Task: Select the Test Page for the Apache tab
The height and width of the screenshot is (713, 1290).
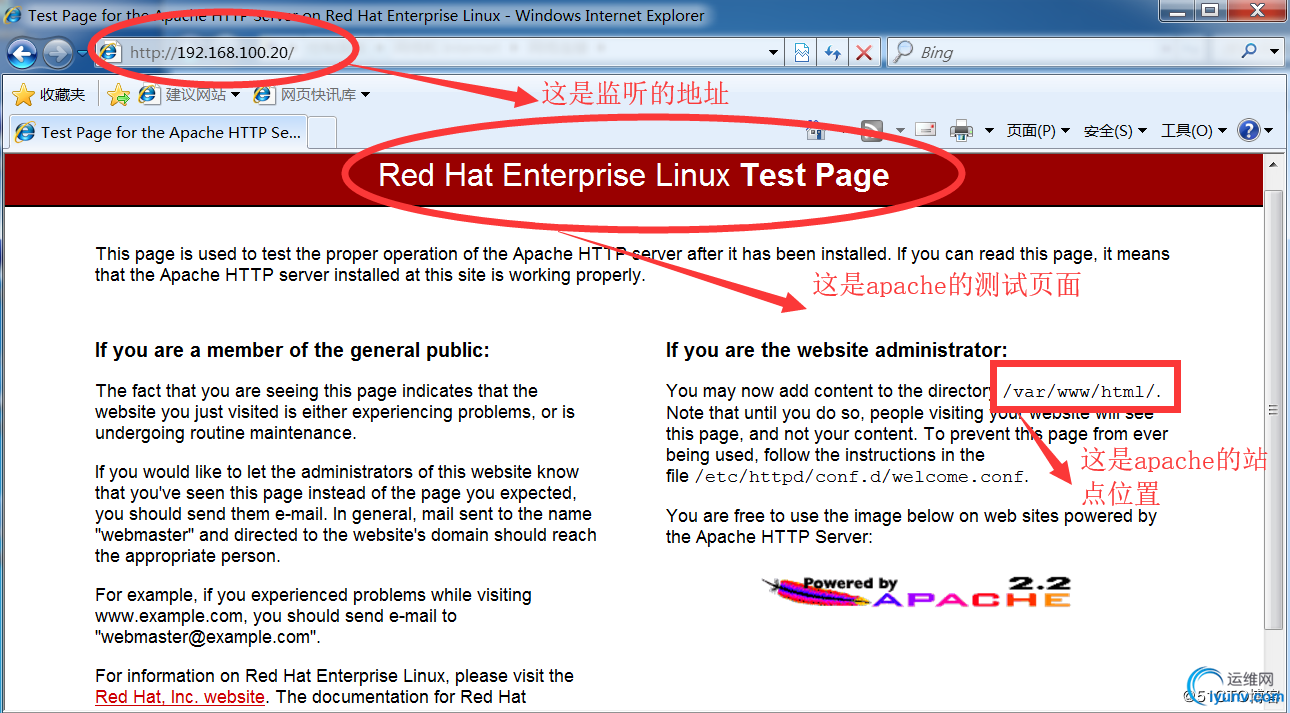Action: point(157,132)
